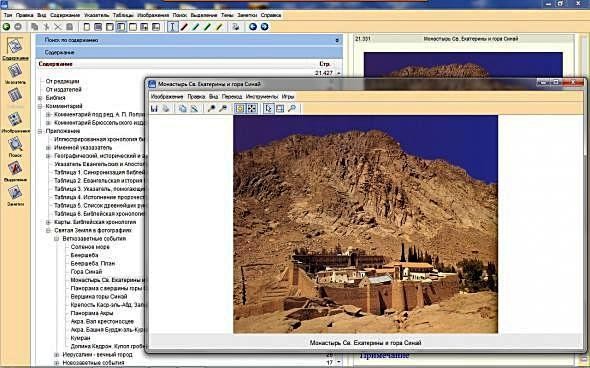Image resolution: width=590 pixels, height=368 pixels.
Task: Select the arrow pointer tool in image window
Action: (x=268, y=109)
